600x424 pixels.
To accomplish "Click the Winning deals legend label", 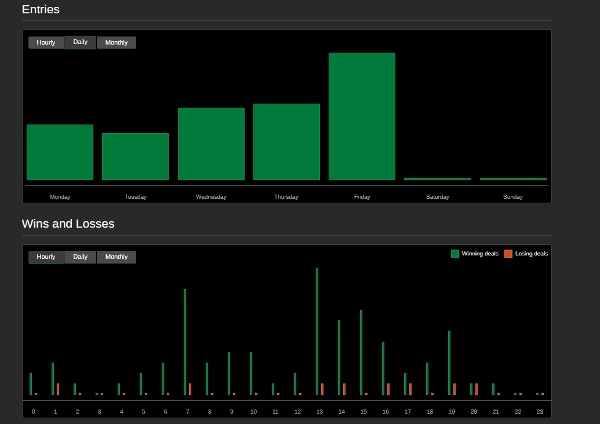I will (480, 254).
